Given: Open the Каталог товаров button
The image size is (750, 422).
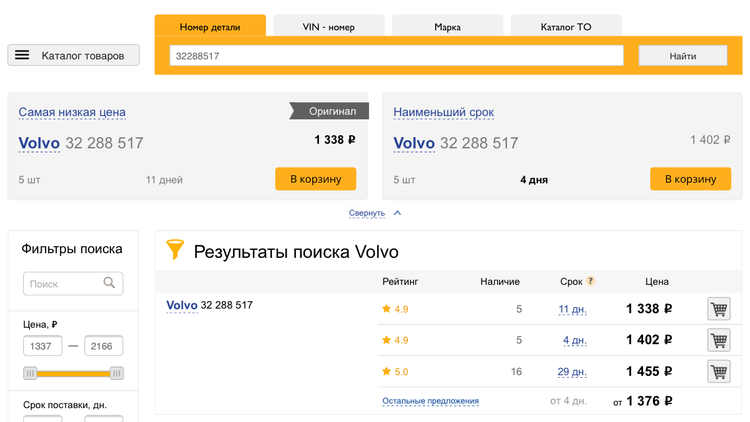Looking at the screenshot, I should pos(73,55).
